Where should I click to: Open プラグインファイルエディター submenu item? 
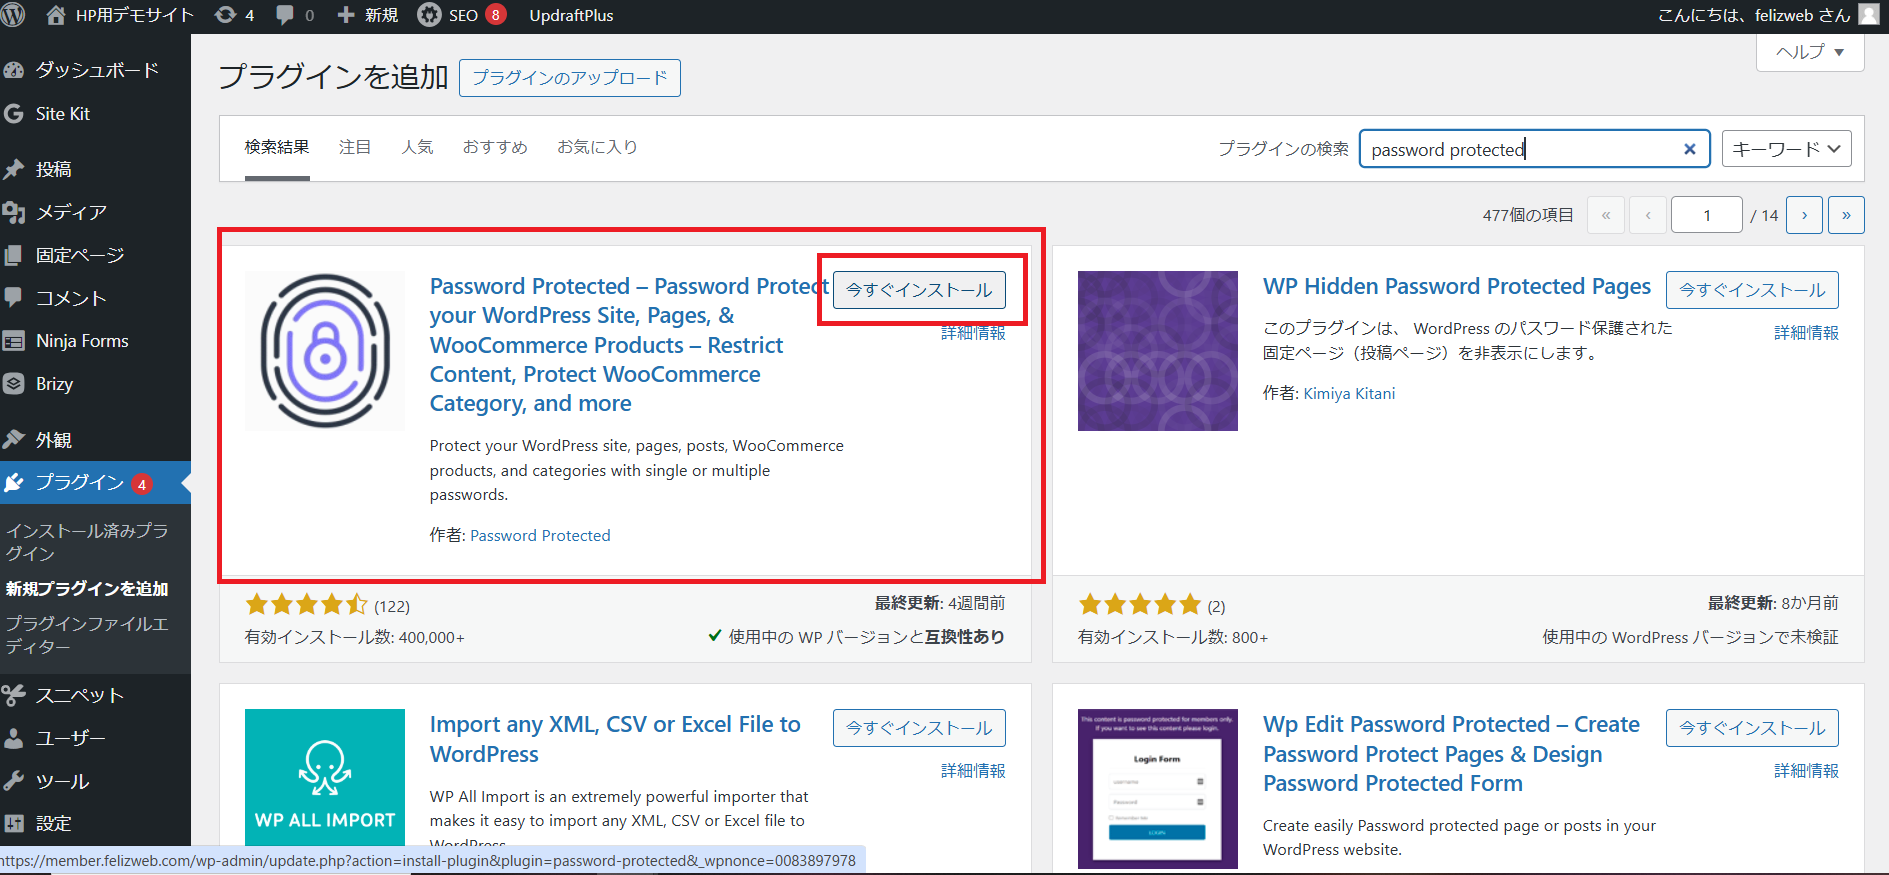pos(87,635)
